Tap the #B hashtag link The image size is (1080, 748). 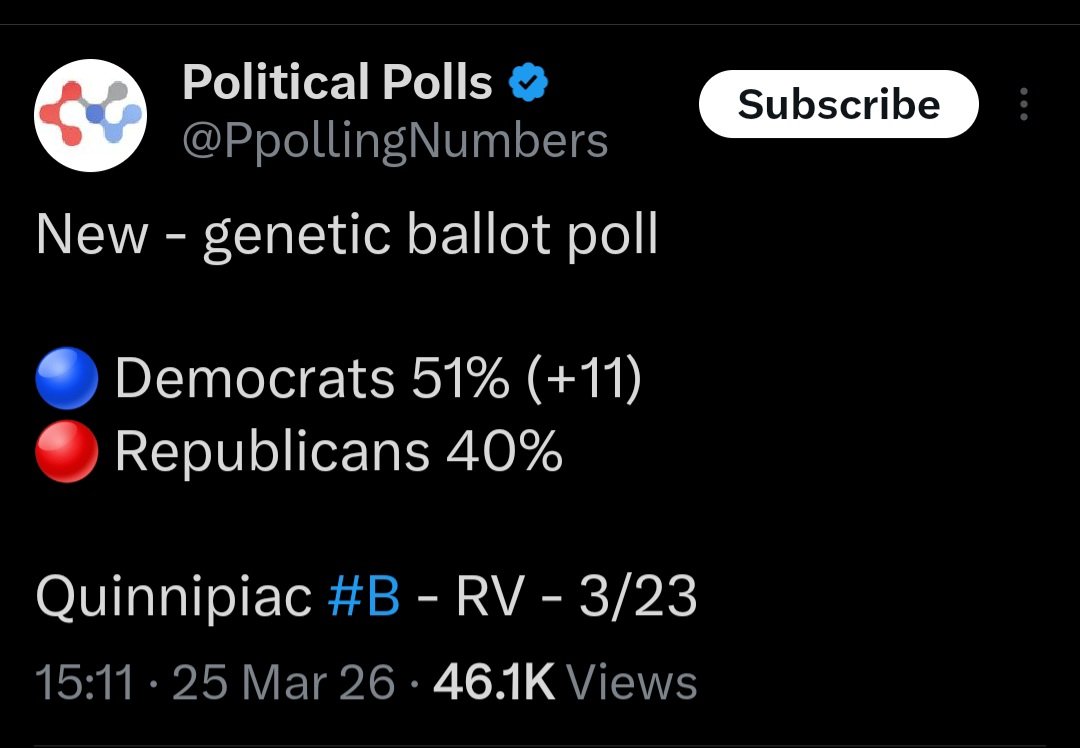(364, 598)
